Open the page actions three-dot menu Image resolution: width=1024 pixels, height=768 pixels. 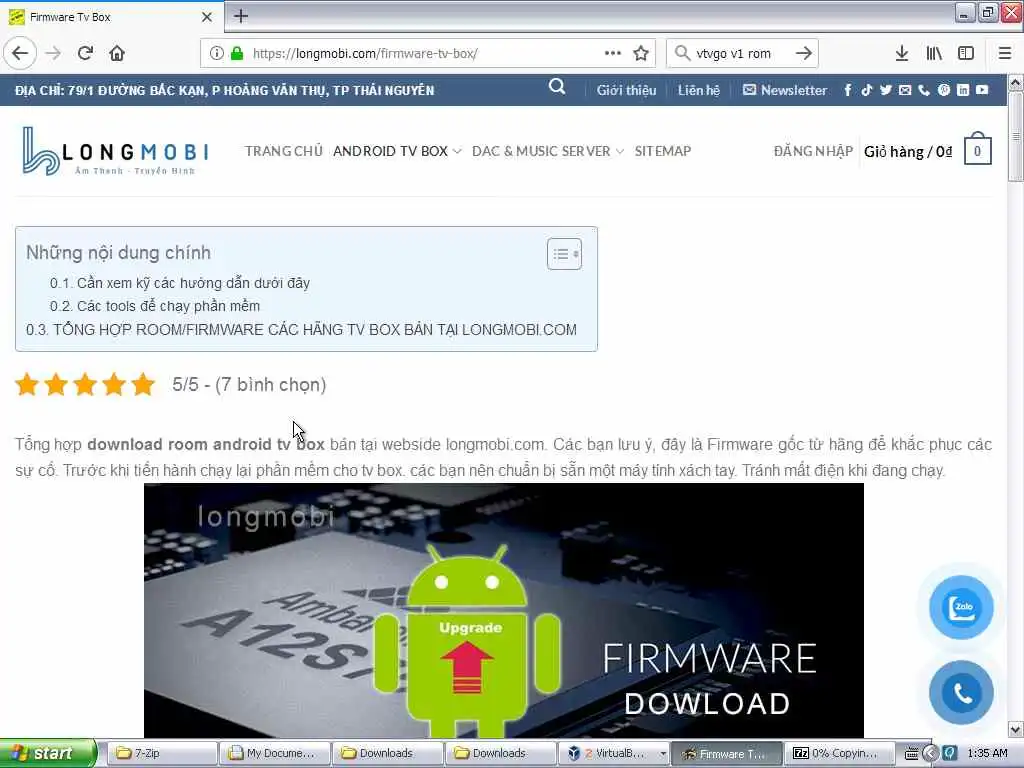point(613,53)
